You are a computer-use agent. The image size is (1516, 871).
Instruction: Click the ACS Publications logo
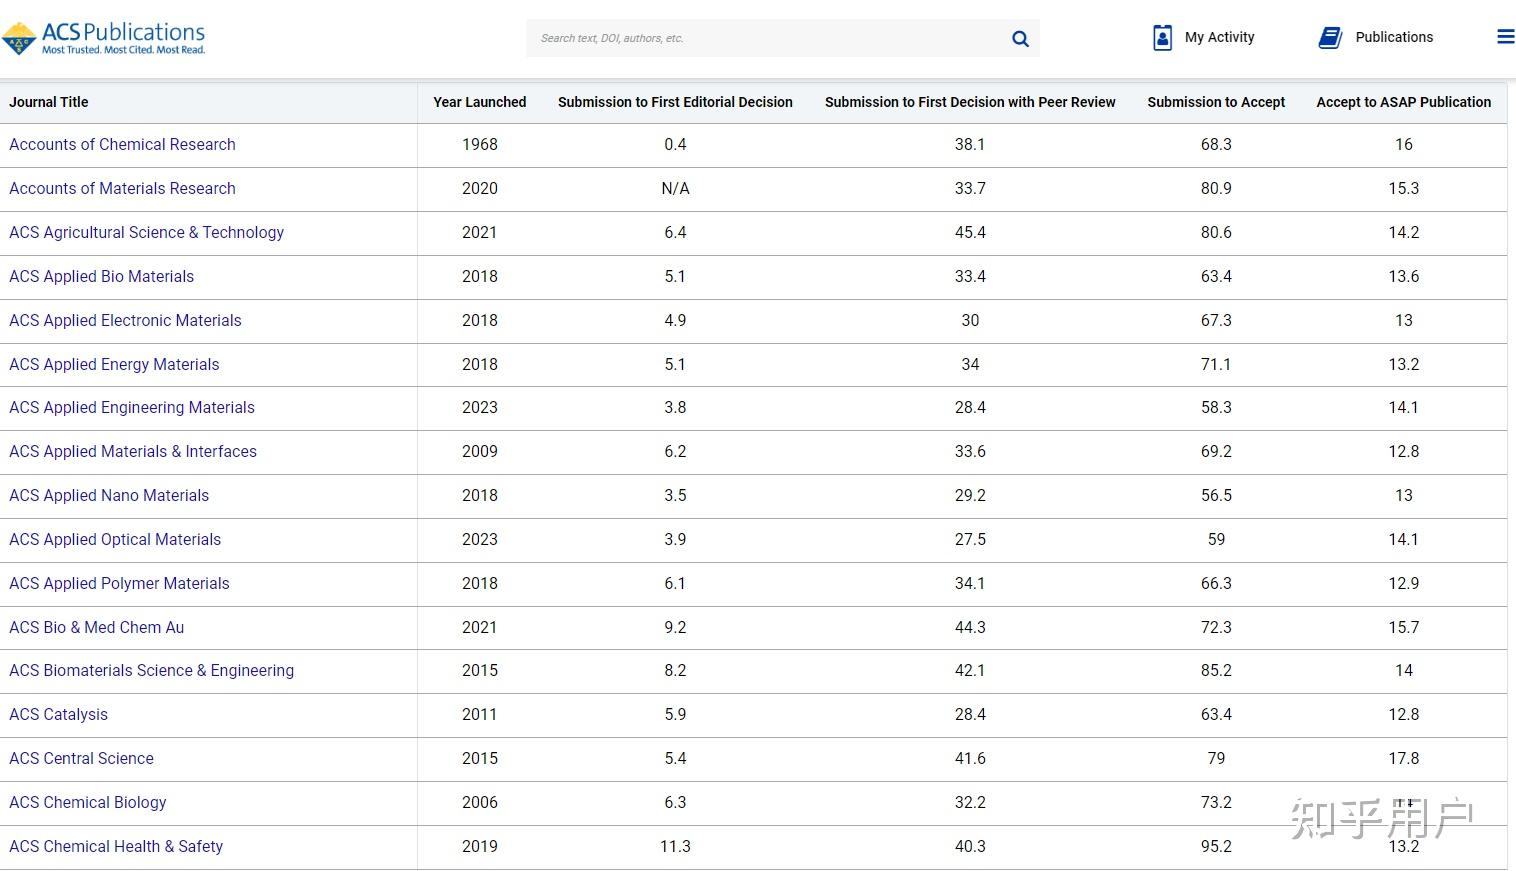[104, 38]
